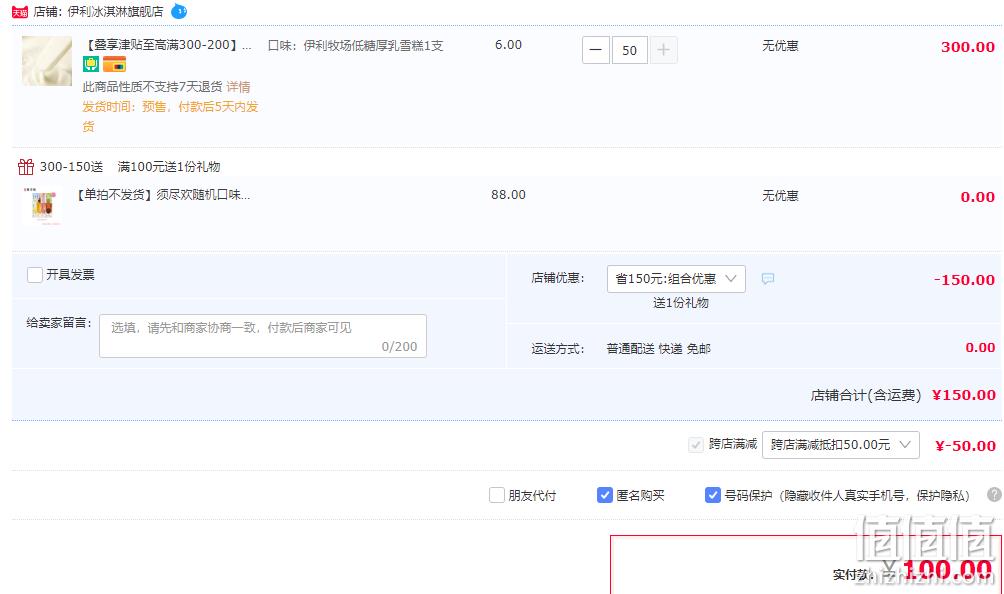Increase quantity with the plus button
This screenshot has width=1004, height=594.
click(x=663, y=50)
